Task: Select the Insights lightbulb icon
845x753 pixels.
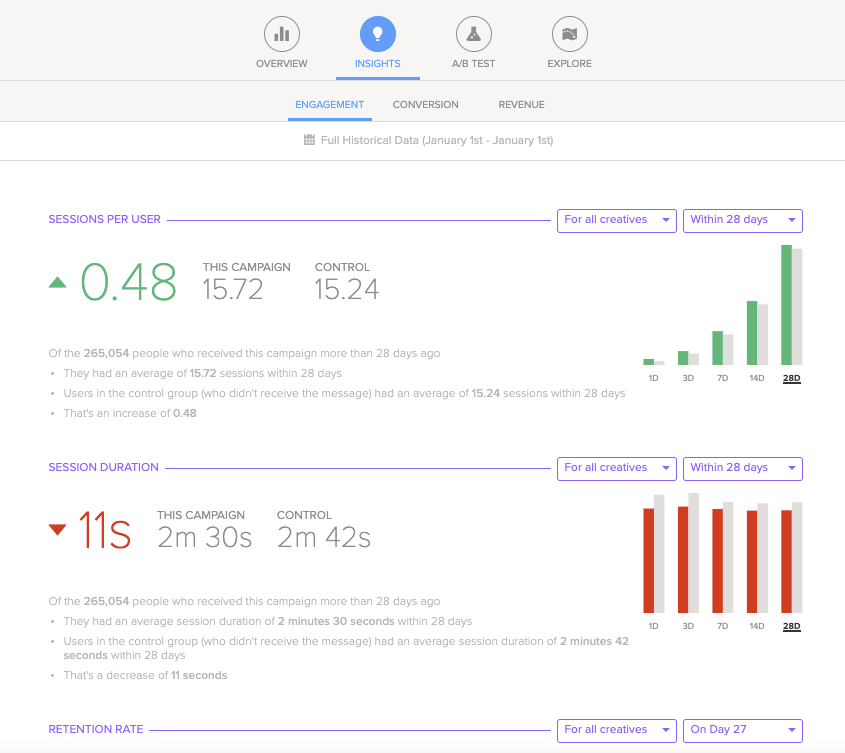Action: (377, 35)
